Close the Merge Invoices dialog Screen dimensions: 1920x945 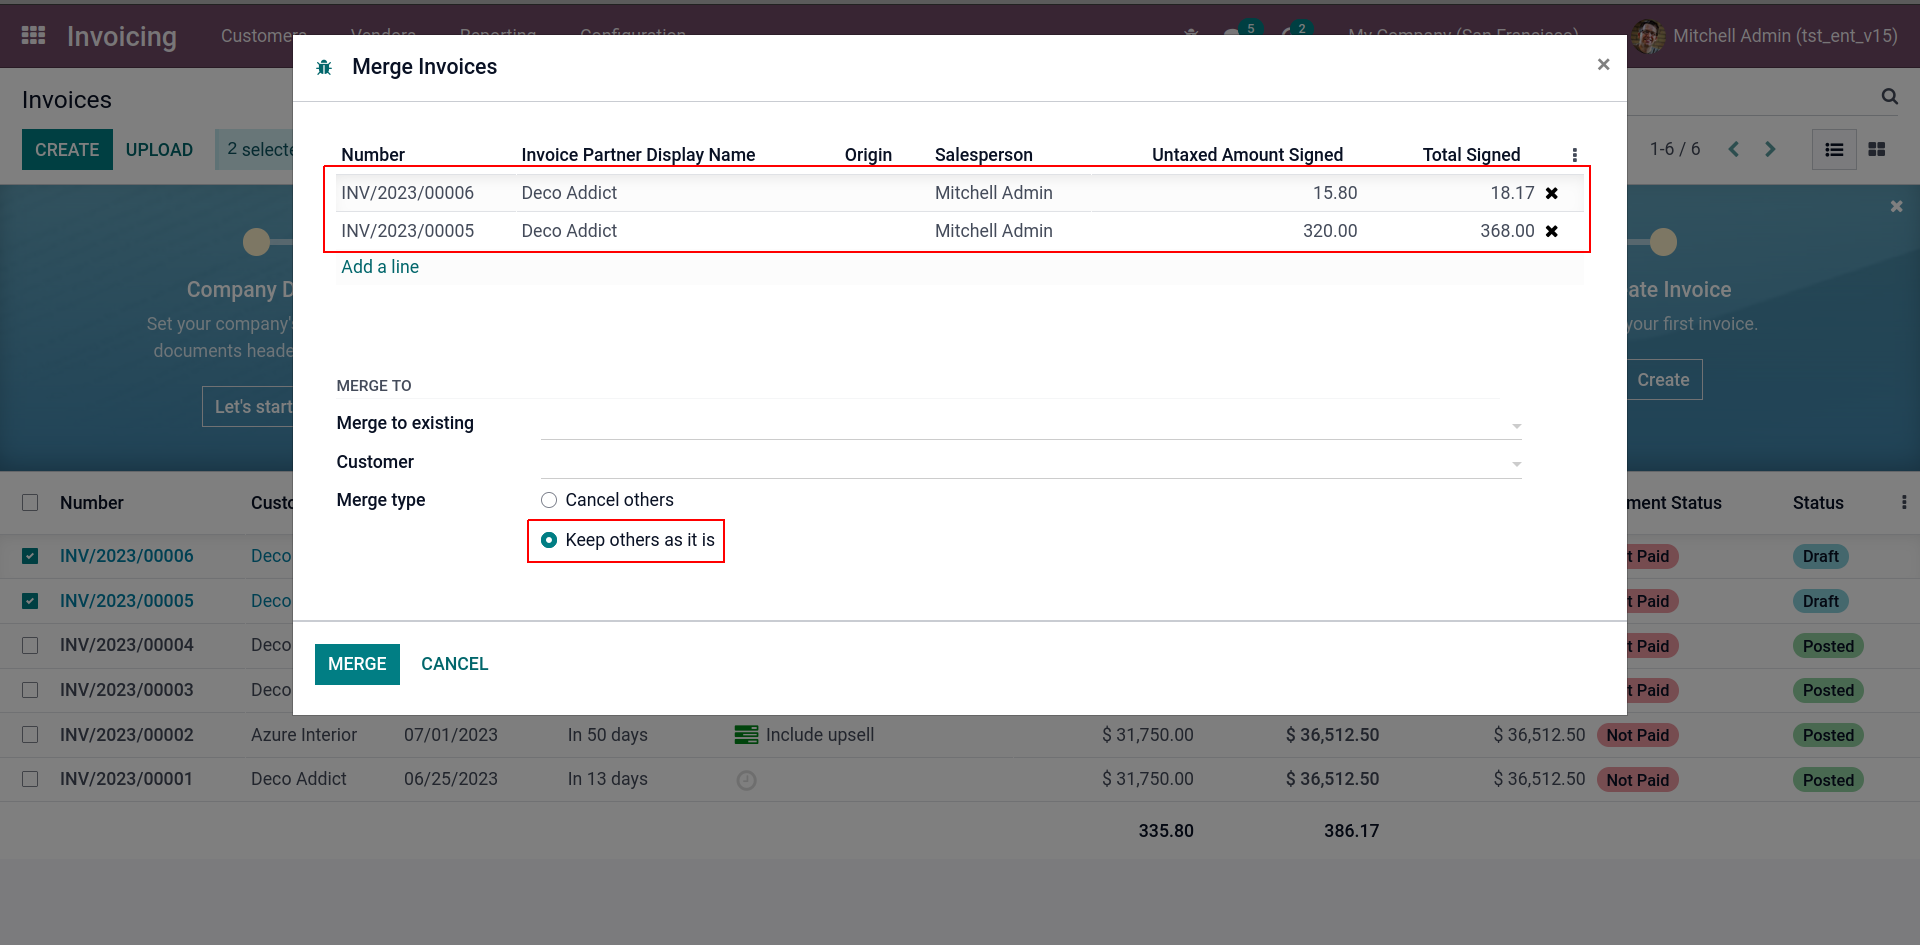coord(1603,65)
